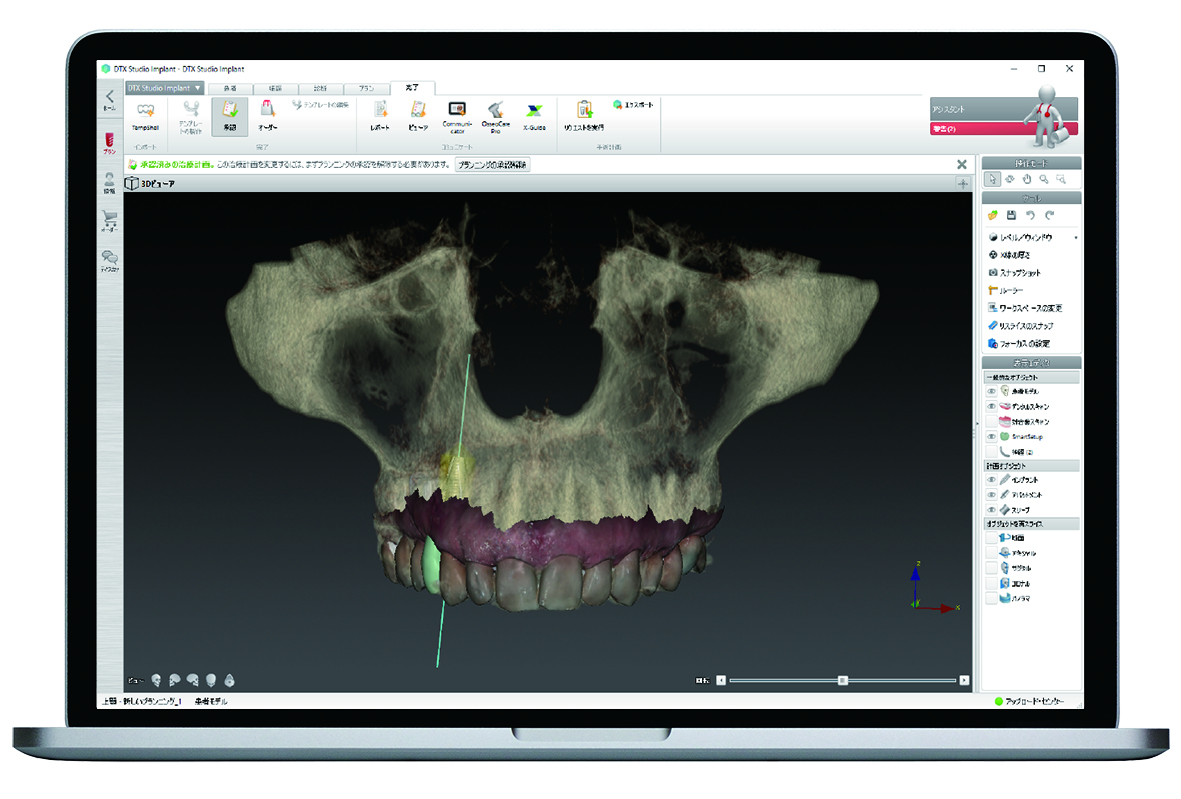Switch to the Plan ribbon tab

[367, 89]
